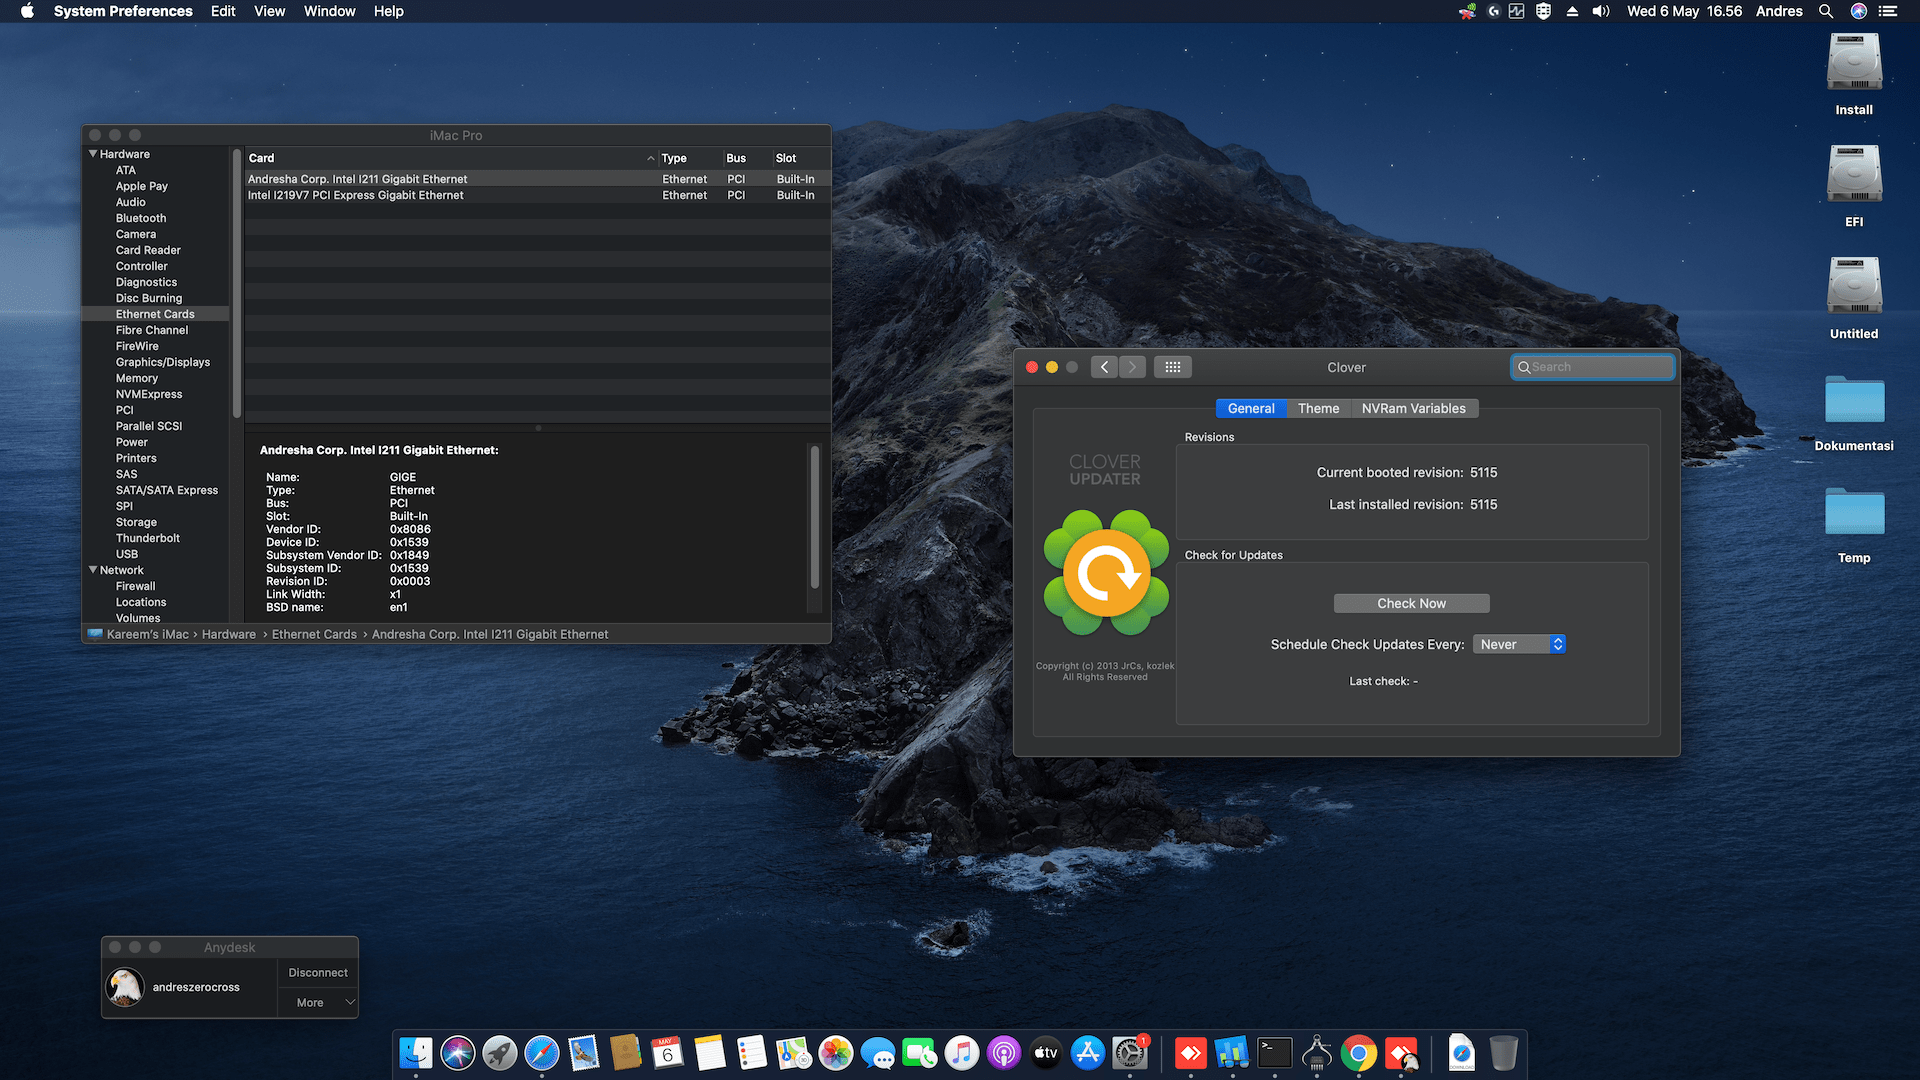
Task: Collapse the Hardware section in sidebar
Action: coord(93,154)
